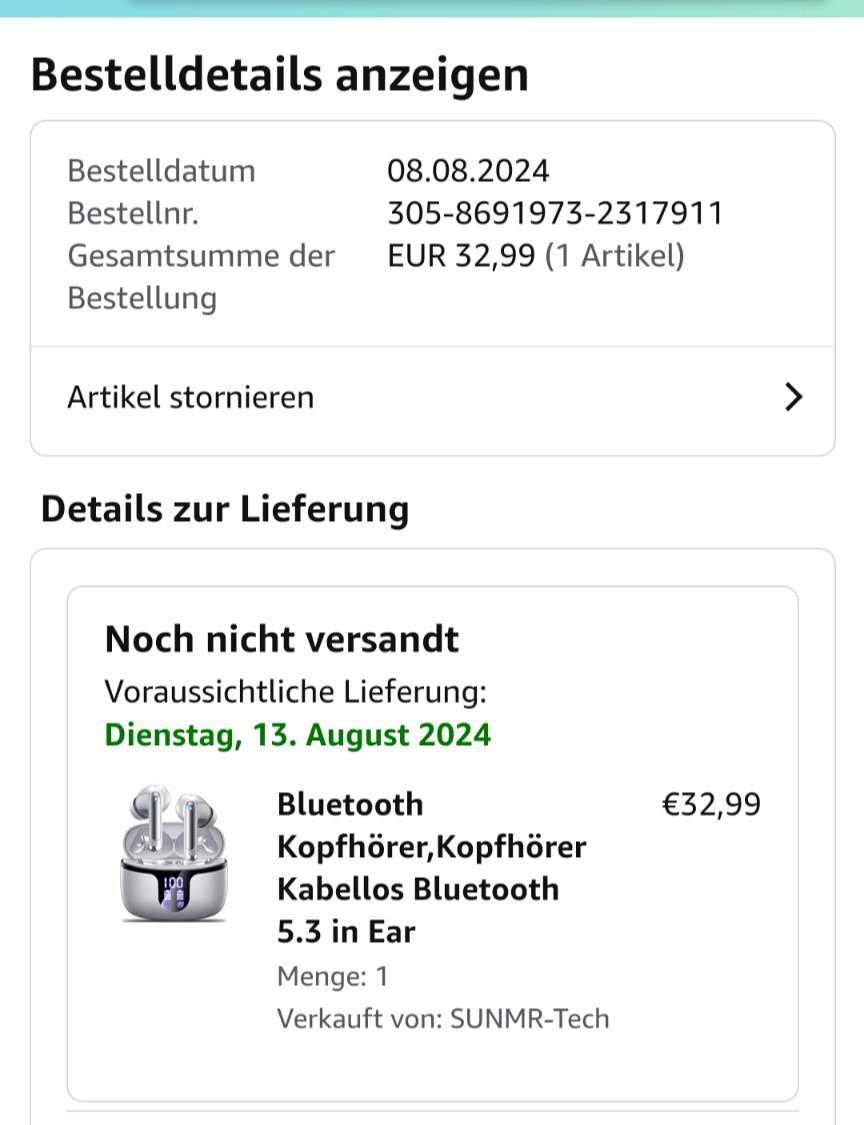Tap the Menge: 1 quantity text
Screen dimensions: 864x1125
[332, 976]
